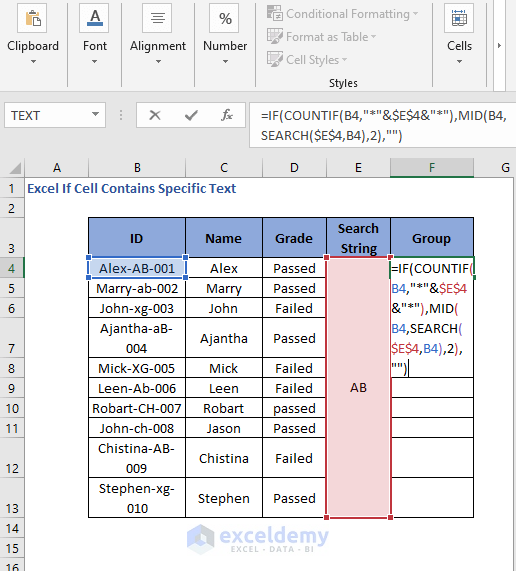
Task: Select row 7 header
Action: pos(12,338)
